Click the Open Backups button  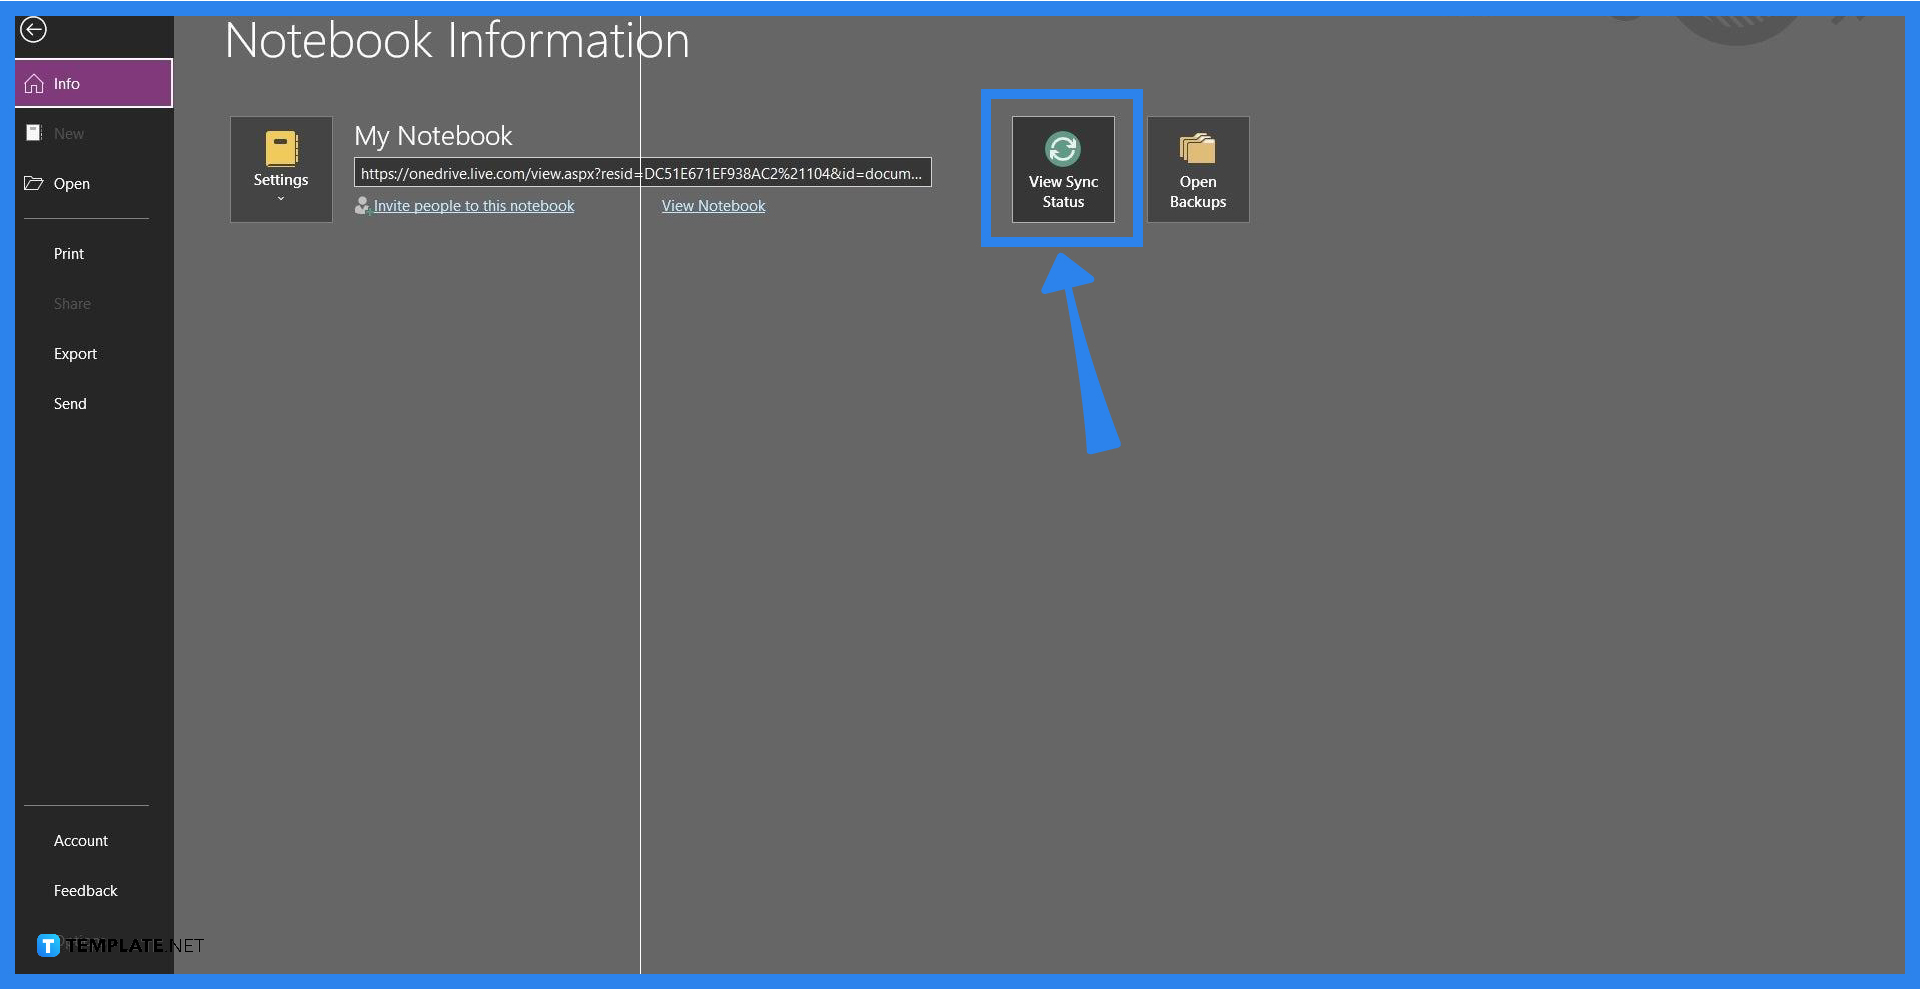pos(1197,170)
